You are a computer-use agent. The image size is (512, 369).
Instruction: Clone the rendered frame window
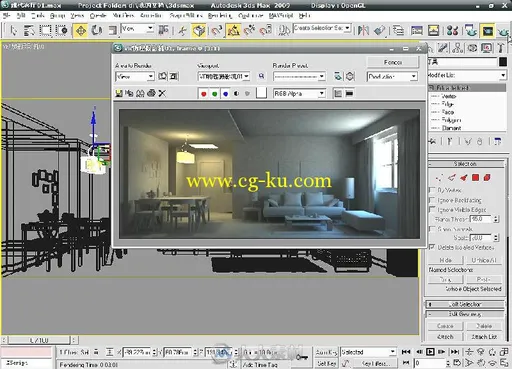pyautogui.click(x=140, y=93)
